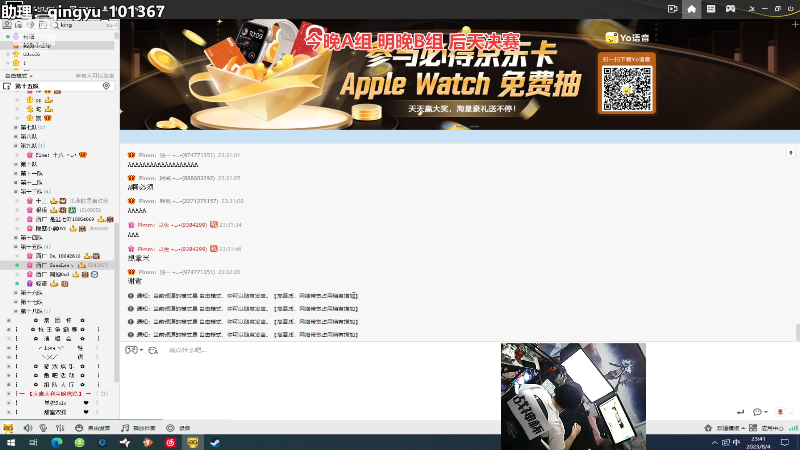
Task: Open the green round app on the taskbar
Action: (79, 442)
